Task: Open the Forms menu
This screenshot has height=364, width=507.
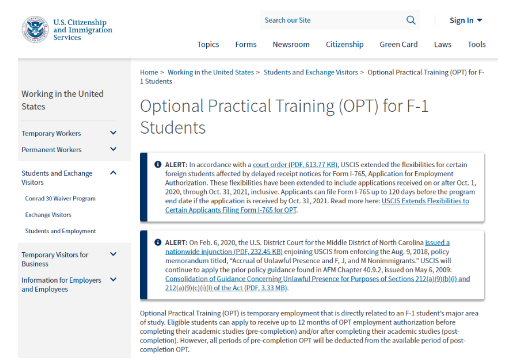Action: (246, 44)
